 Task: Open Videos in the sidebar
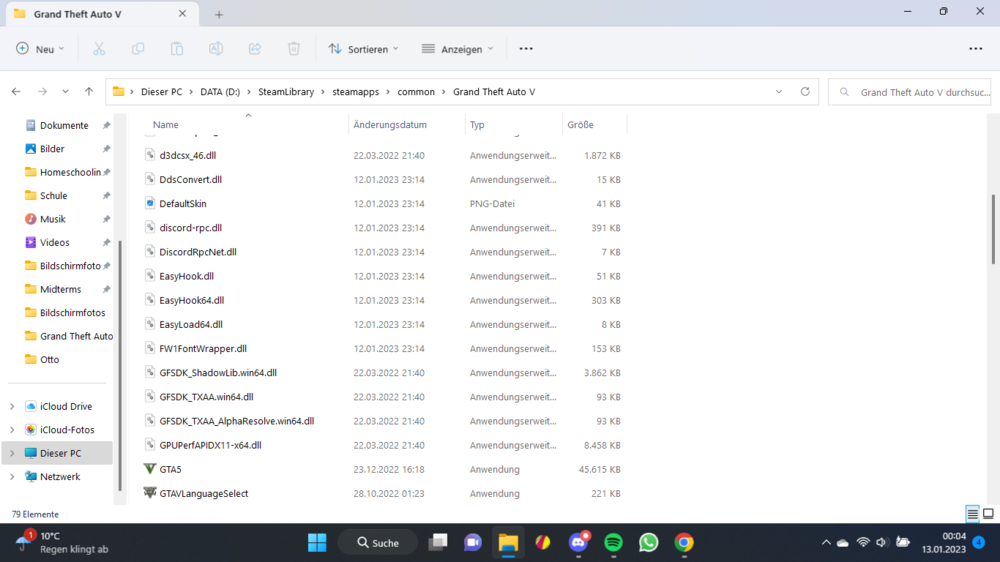point(55,242)
